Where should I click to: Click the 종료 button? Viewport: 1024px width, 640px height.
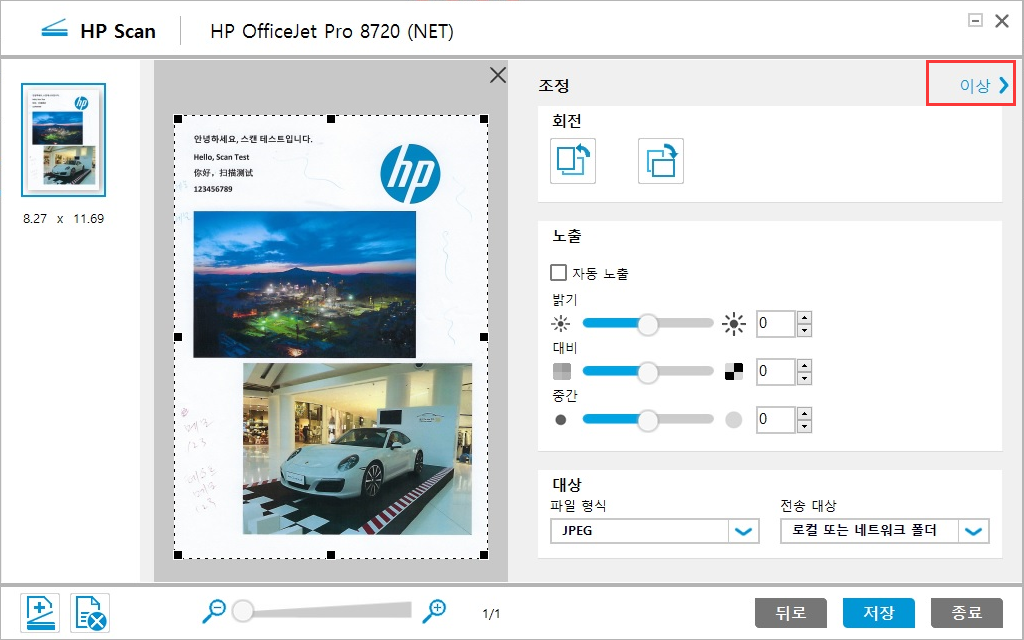(x=967, y=613)
